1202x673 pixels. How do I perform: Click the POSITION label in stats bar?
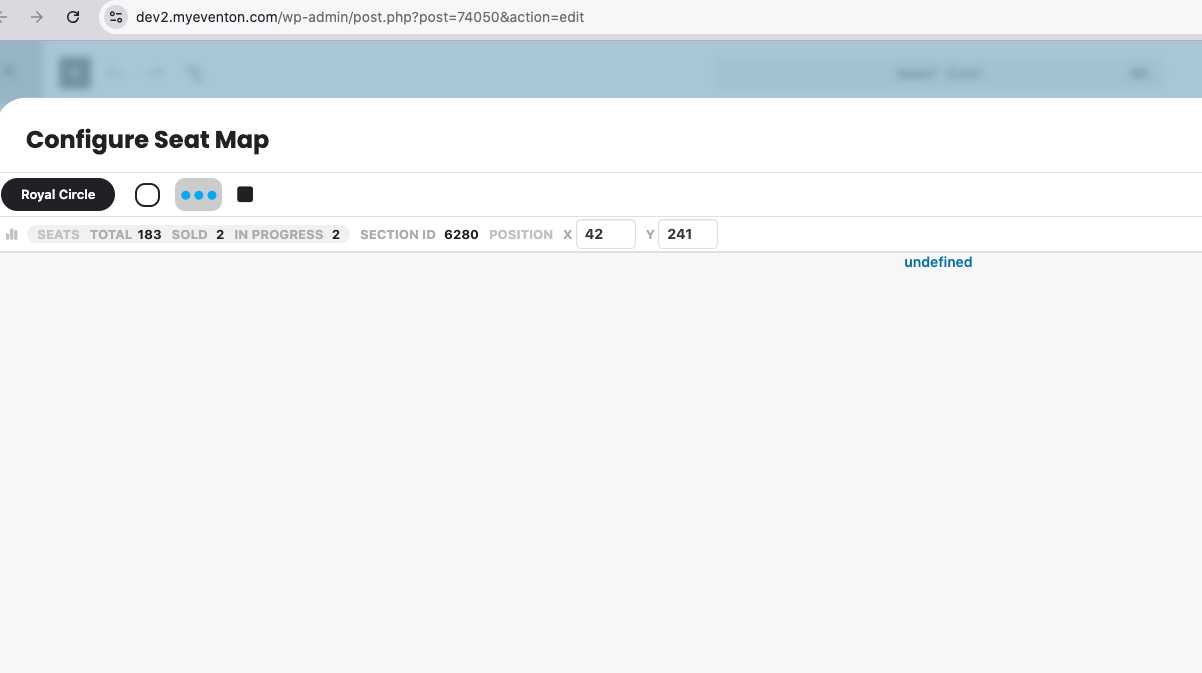coord(520,234)
